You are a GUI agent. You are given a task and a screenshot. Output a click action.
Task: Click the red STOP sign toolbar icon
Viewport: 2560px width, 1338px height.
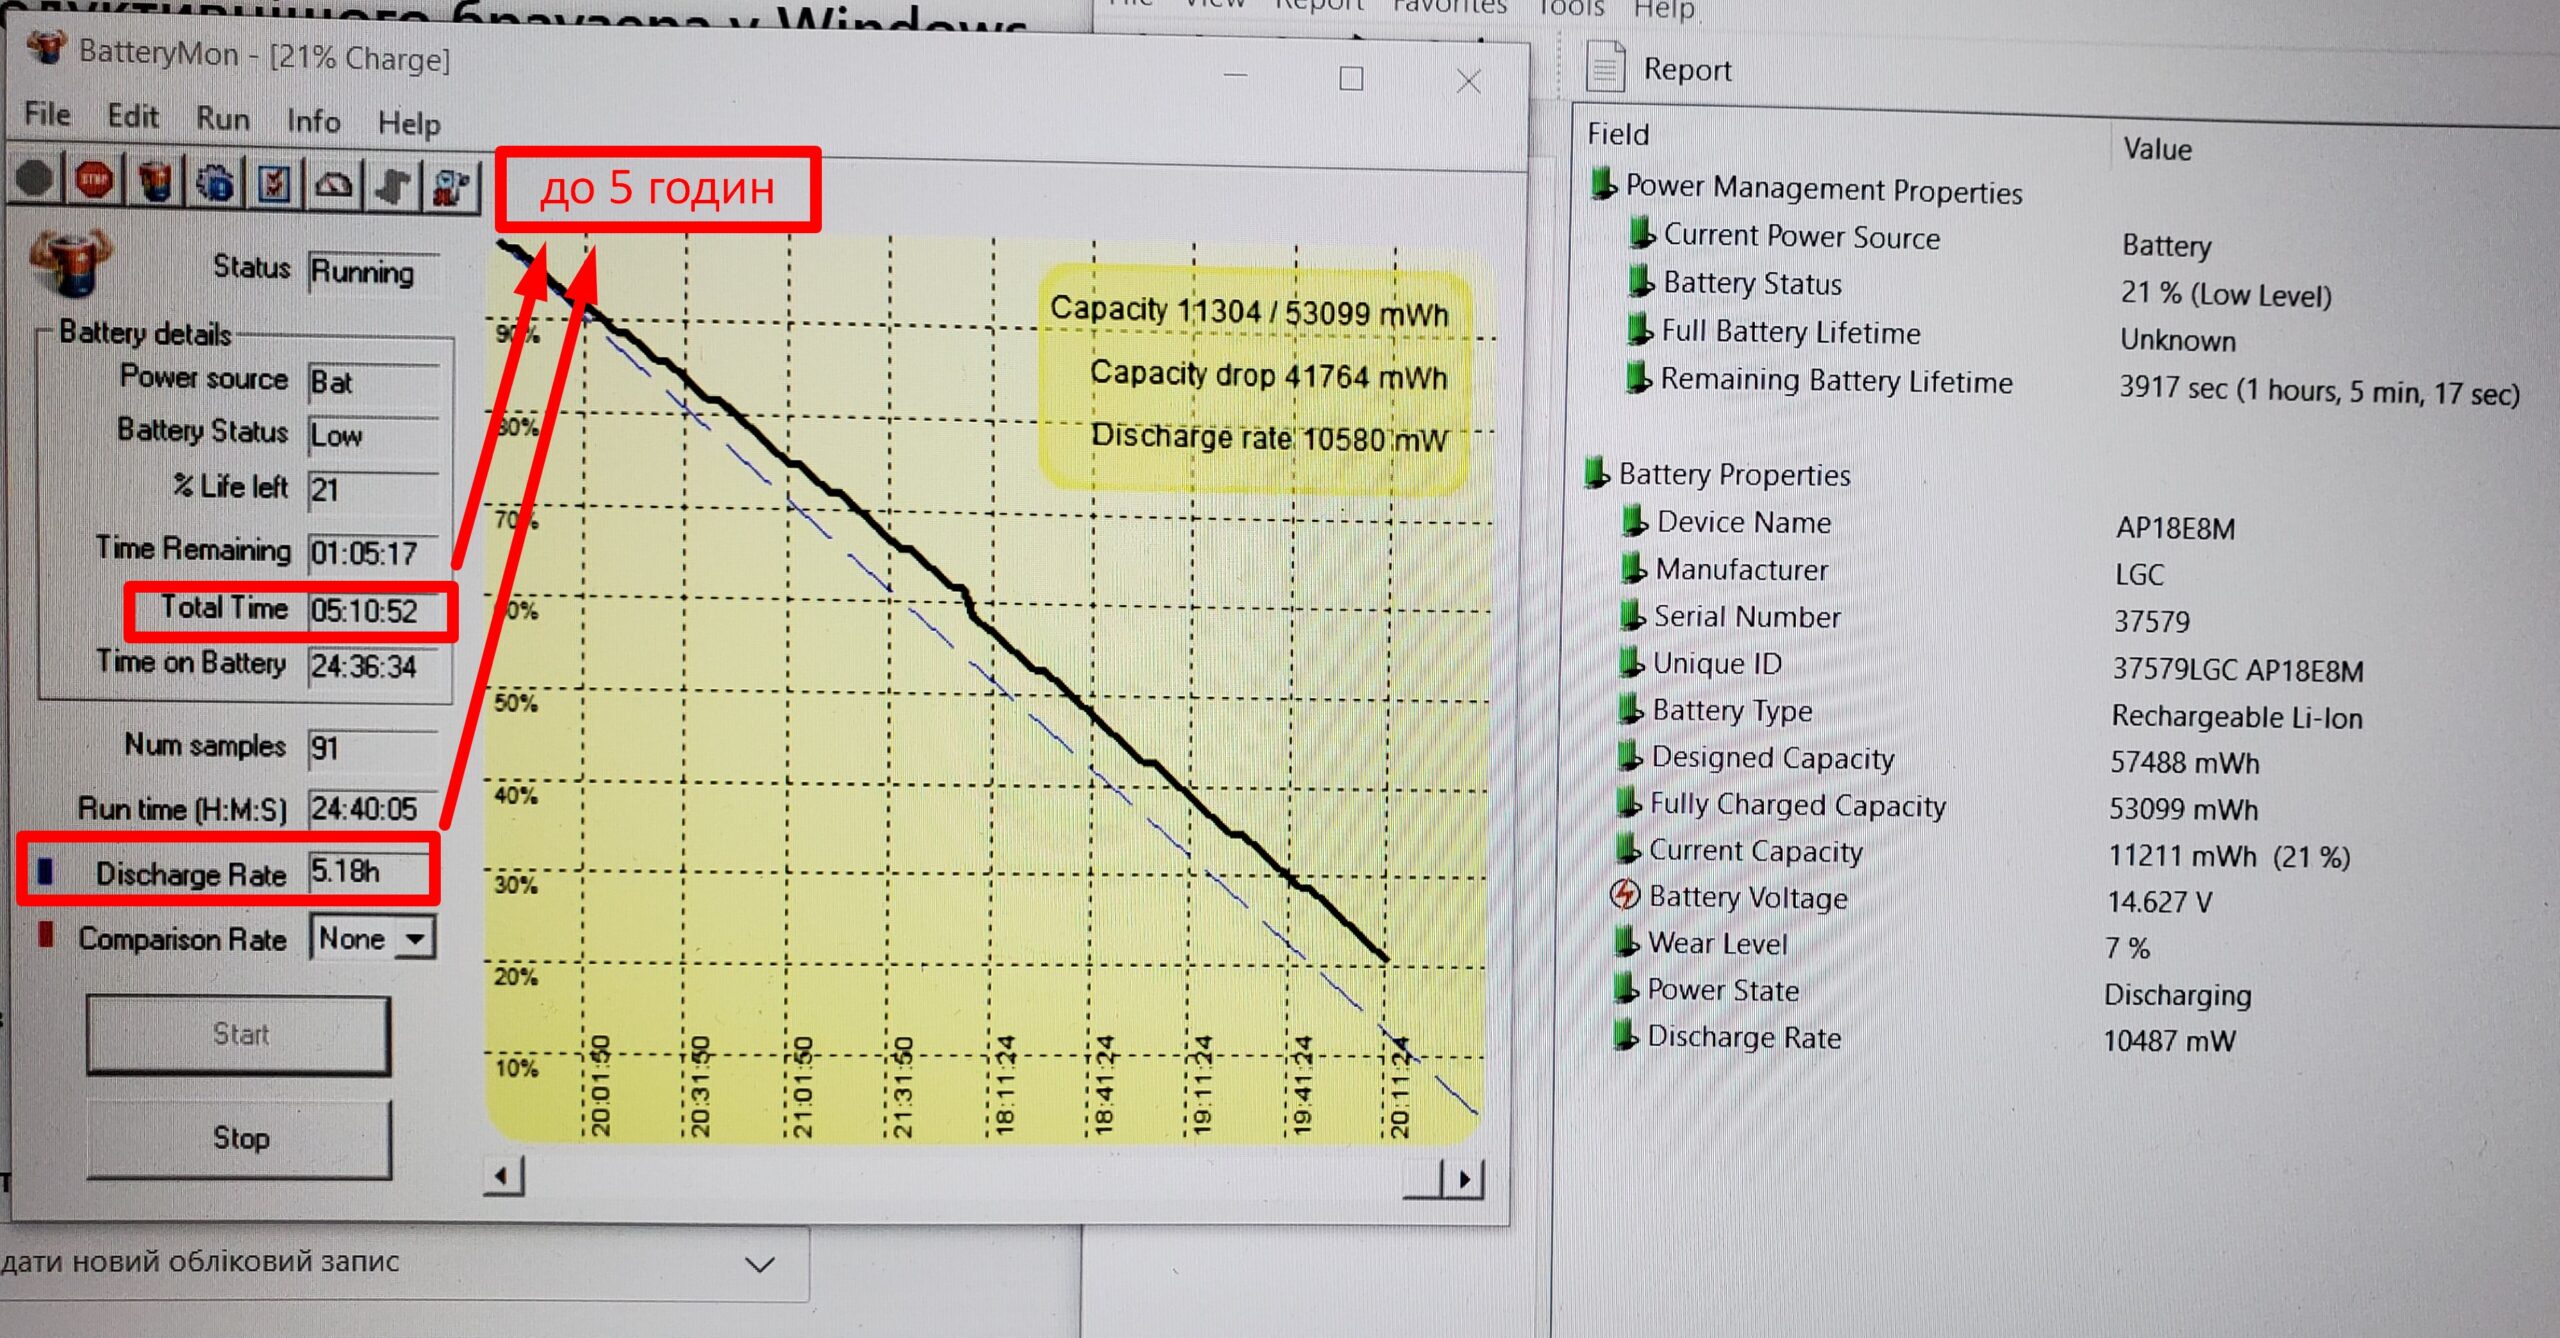[94, 181]
